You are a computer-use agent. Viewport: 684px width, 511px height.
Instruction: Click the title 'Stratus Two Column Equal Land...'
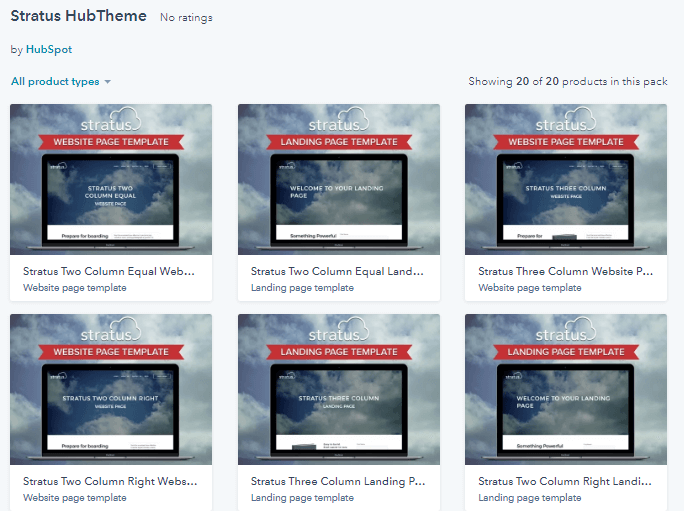click(337, 271)
